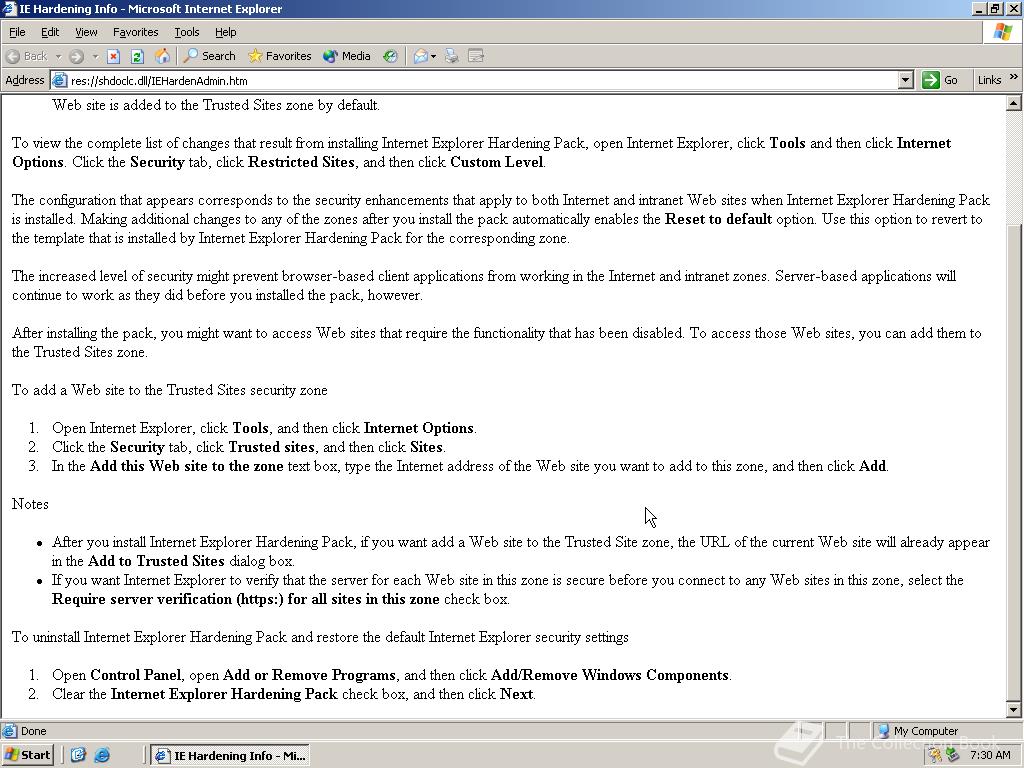Viewport: 1024px width, 768px height.
Task: Click the scrollbar up arrow
Action: (1014, 103)
